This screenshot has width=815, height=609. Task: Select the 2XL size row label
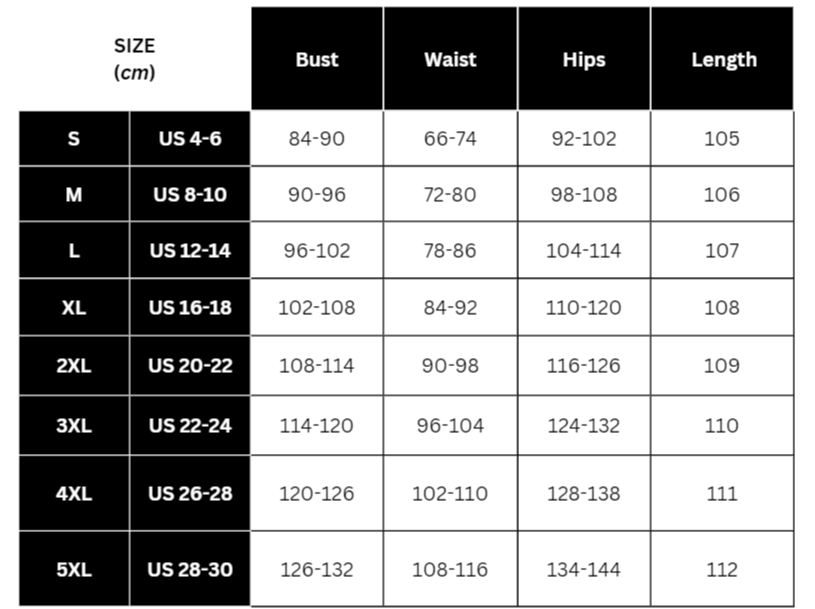coord(74,366)
